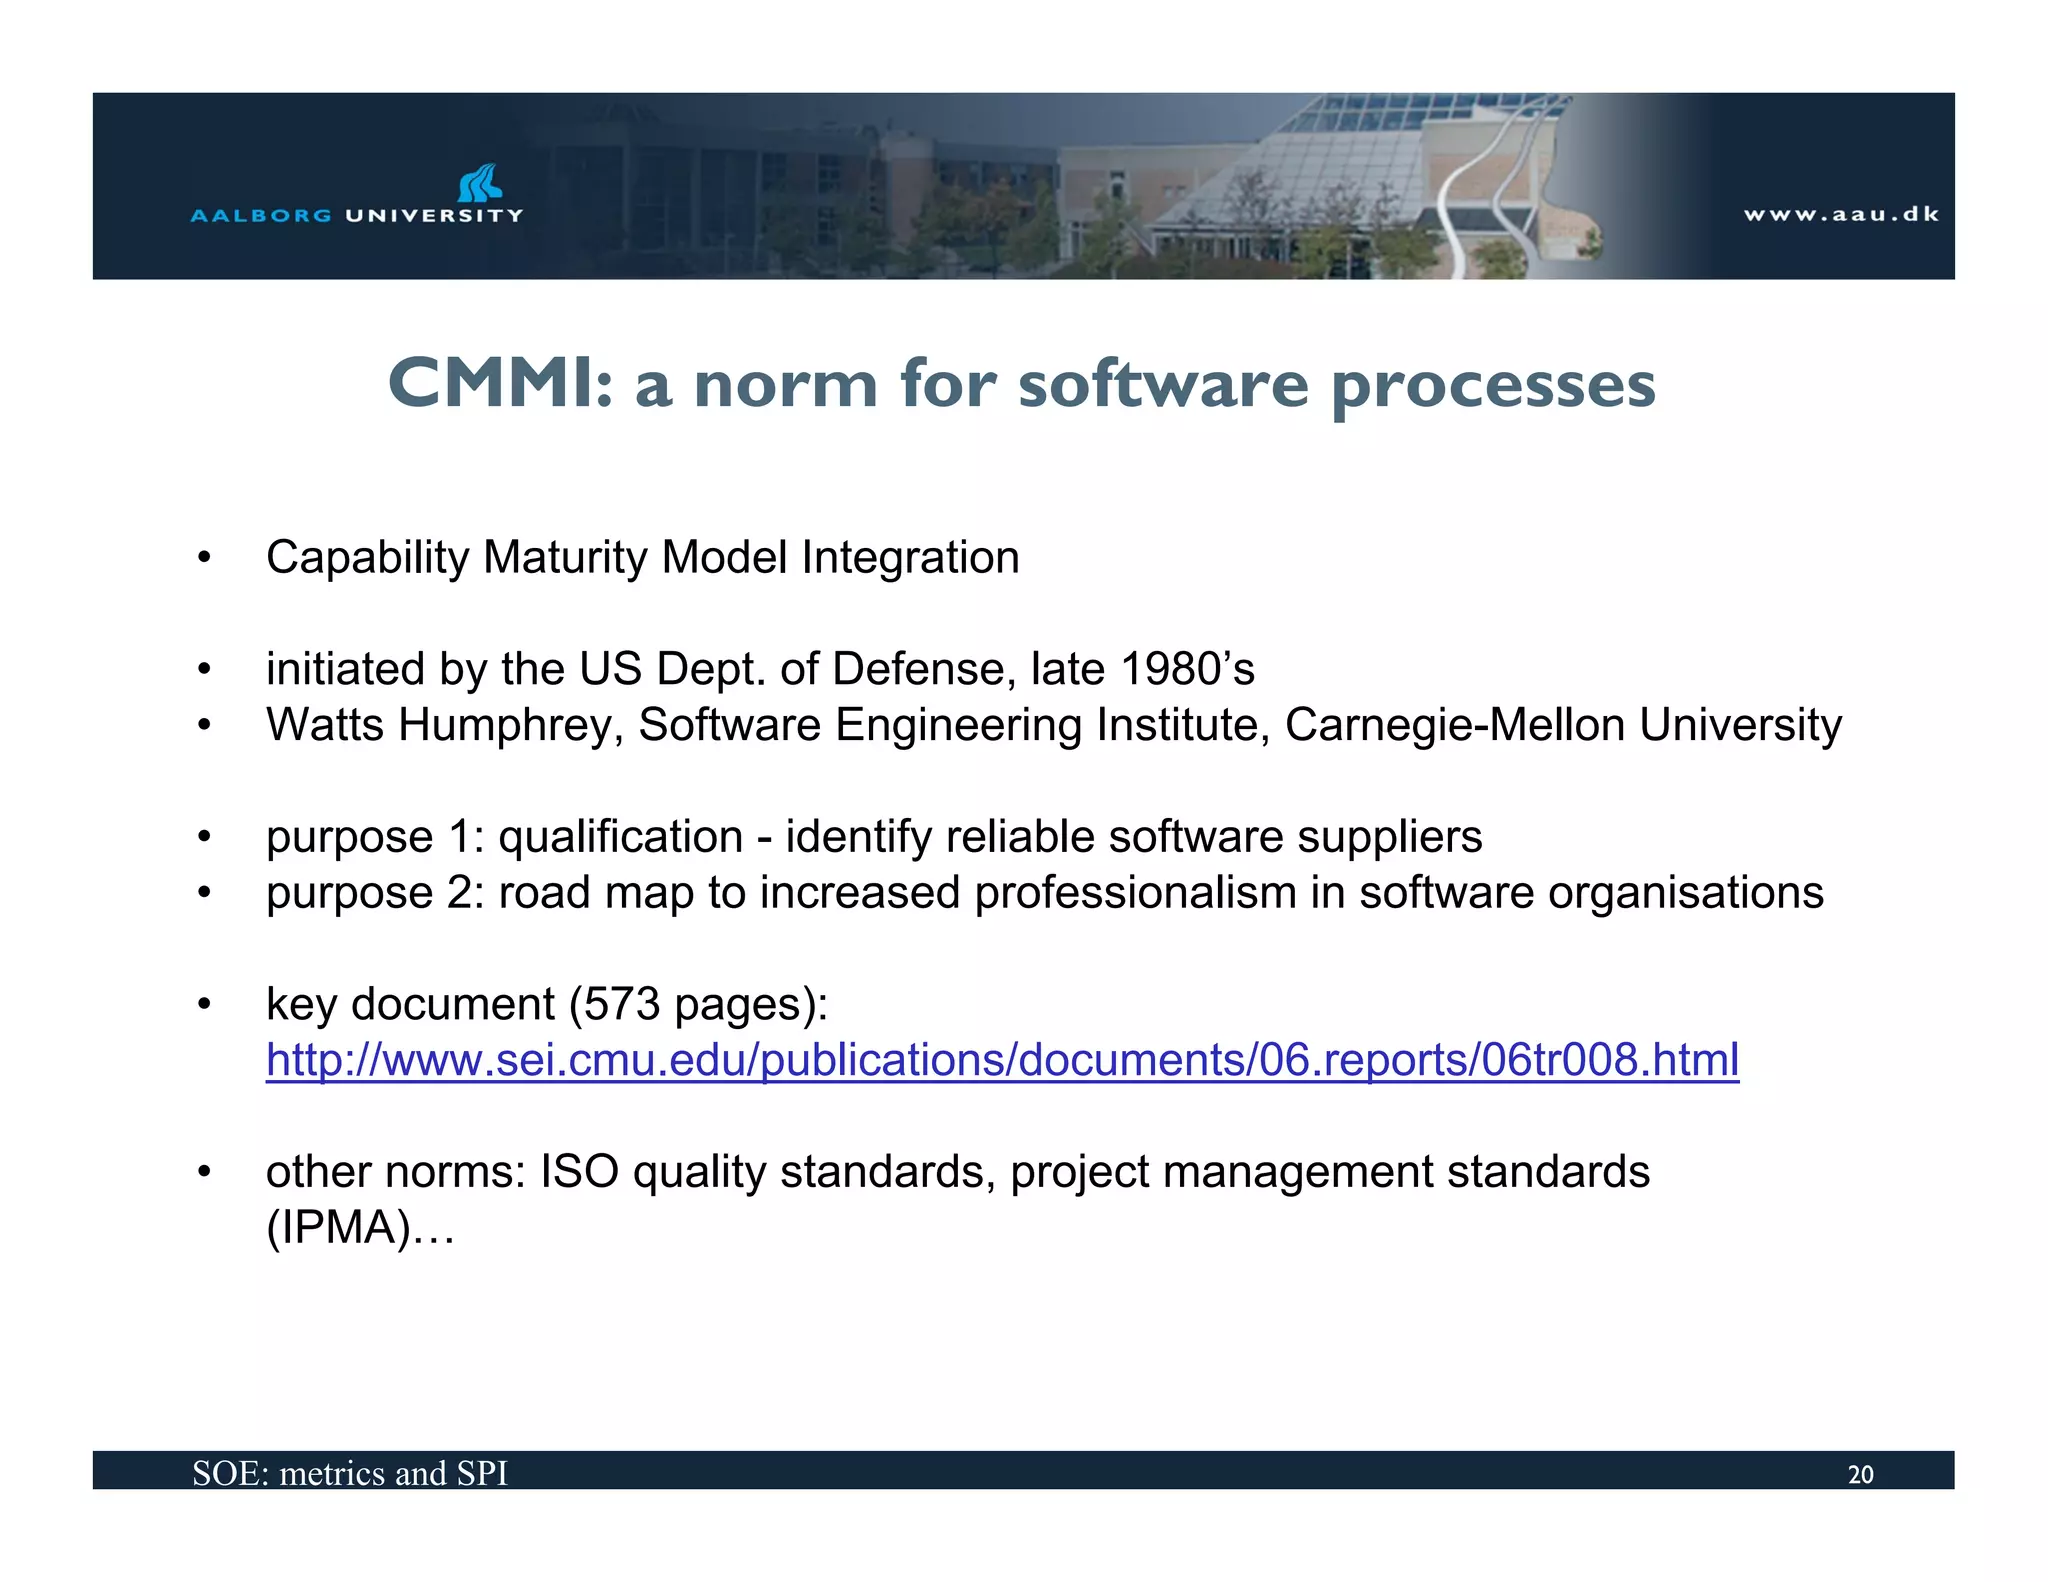Click the '(IPMA)…' text
The height and width of the screenshot is (1582, 2048).
pyautogui.click(x=361, y=1227)
